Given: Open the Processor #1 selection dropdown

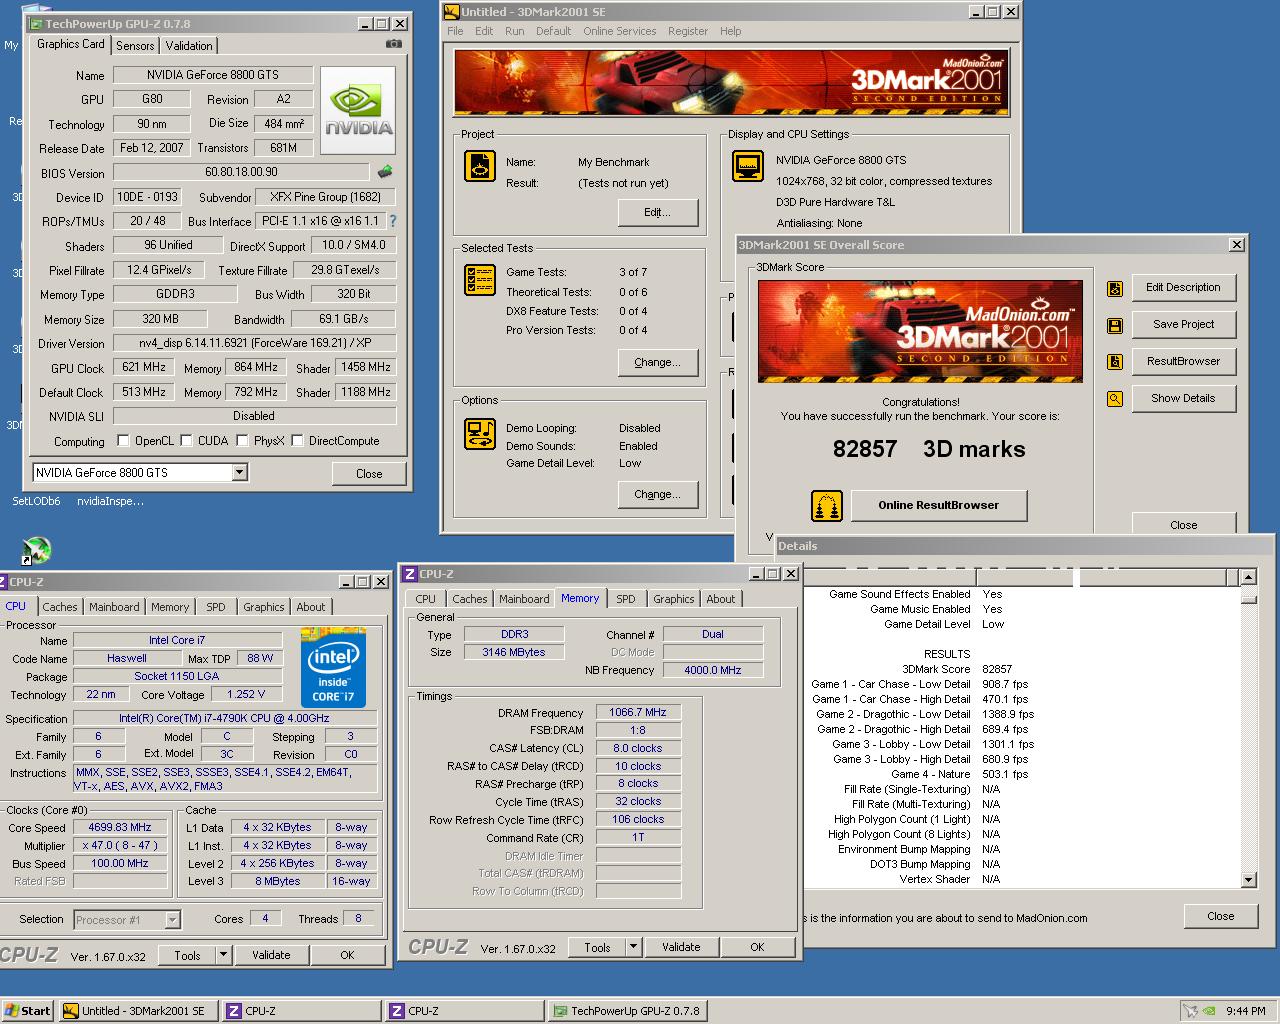Looking at the screenshot, I should point(172,920).
